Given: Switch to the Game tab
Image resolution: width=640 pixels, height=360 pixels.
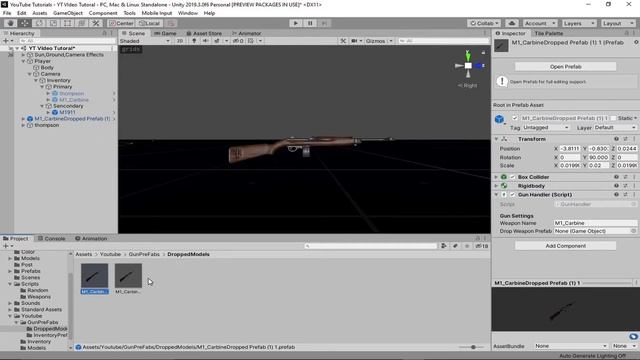Looking at the screenshot, I should (165, 33).
